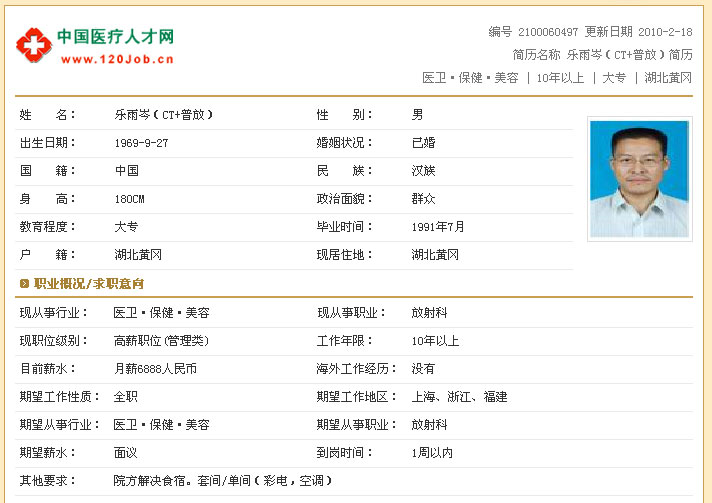Select the update date 2010-2-18
The height and width of the screenshot is (503, 712).
[665, 32]
